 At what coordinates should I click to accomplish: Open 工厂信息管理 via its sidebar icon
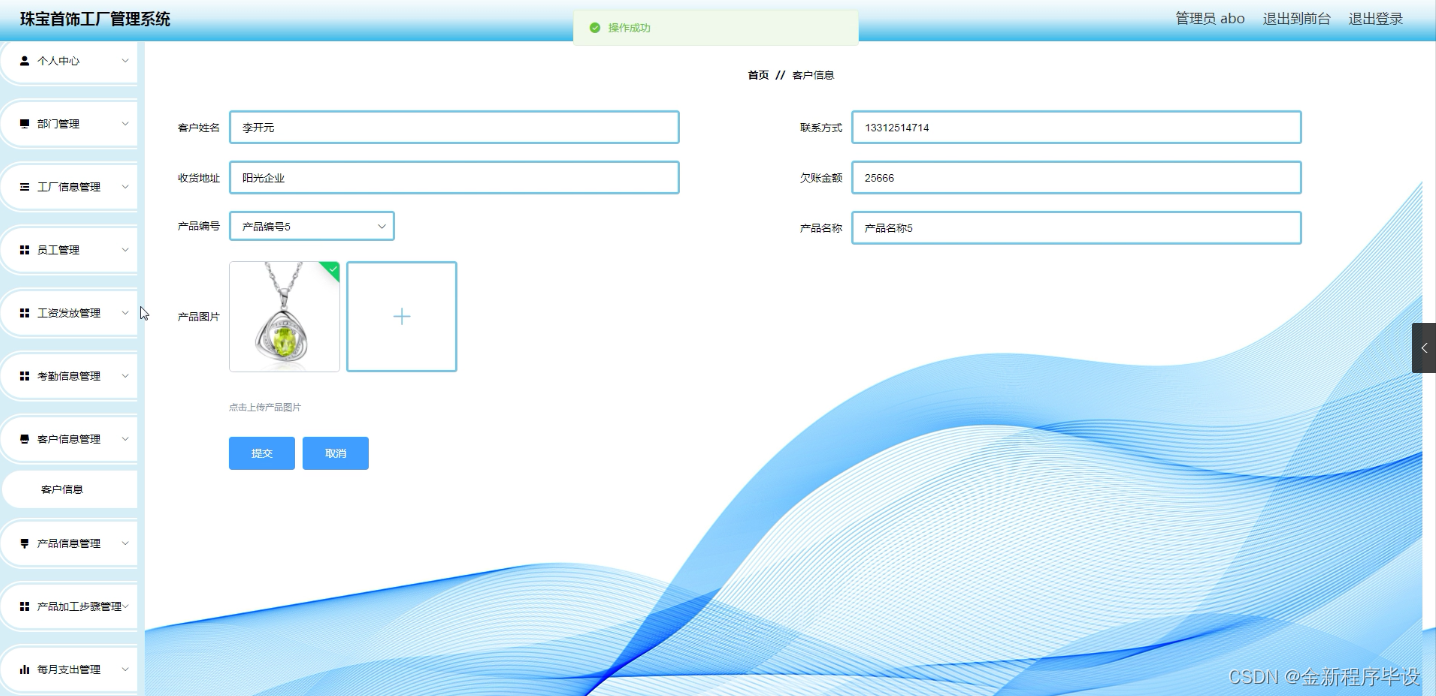[x=22, y=186]
